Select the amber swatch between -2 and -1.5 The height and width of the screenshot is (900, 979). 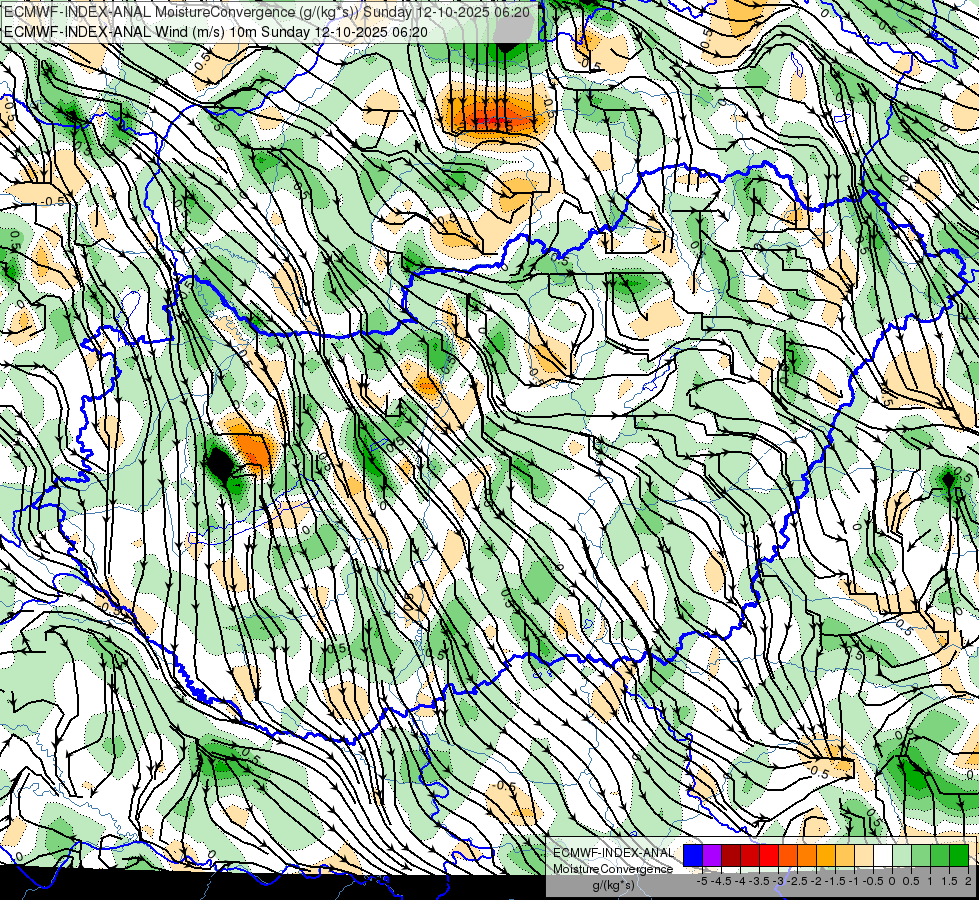click(826, 856)
